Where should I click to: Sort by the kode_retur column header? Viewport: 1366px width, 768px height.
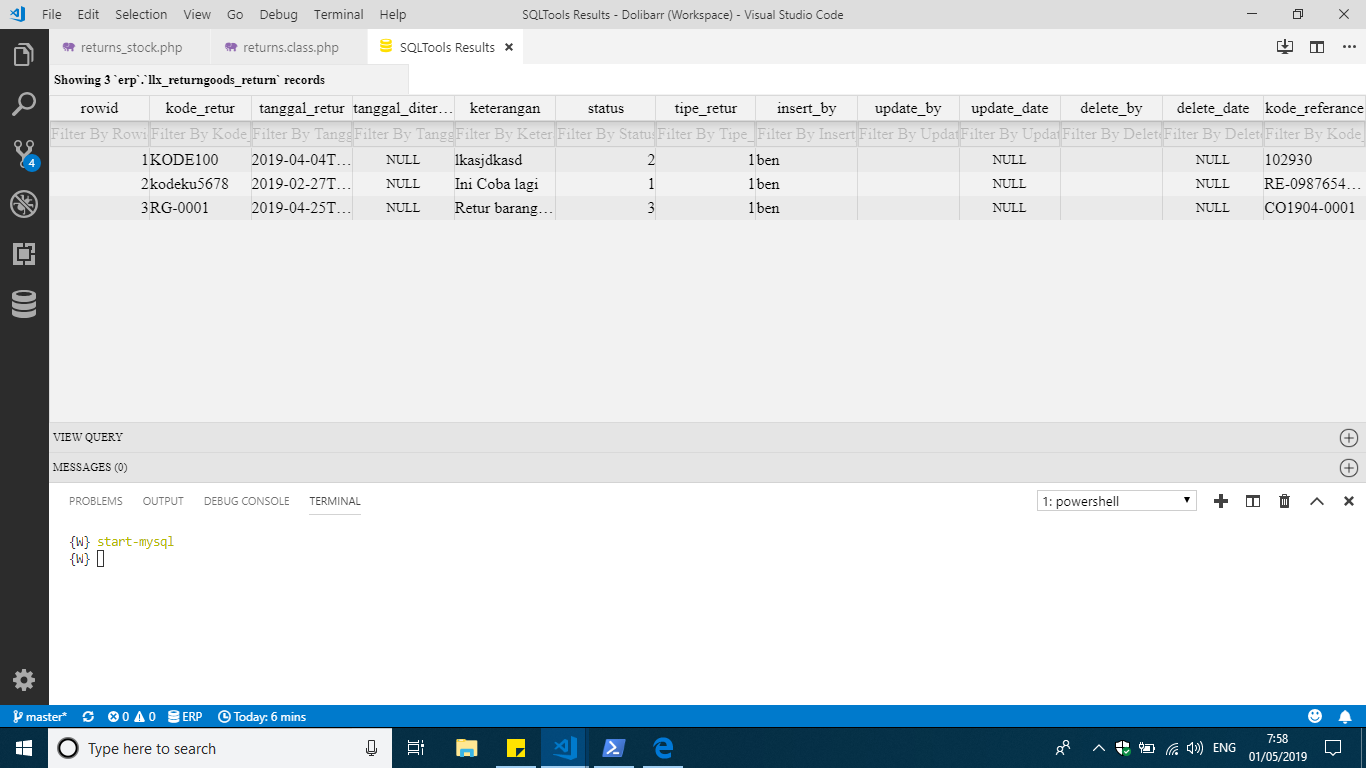201,108
